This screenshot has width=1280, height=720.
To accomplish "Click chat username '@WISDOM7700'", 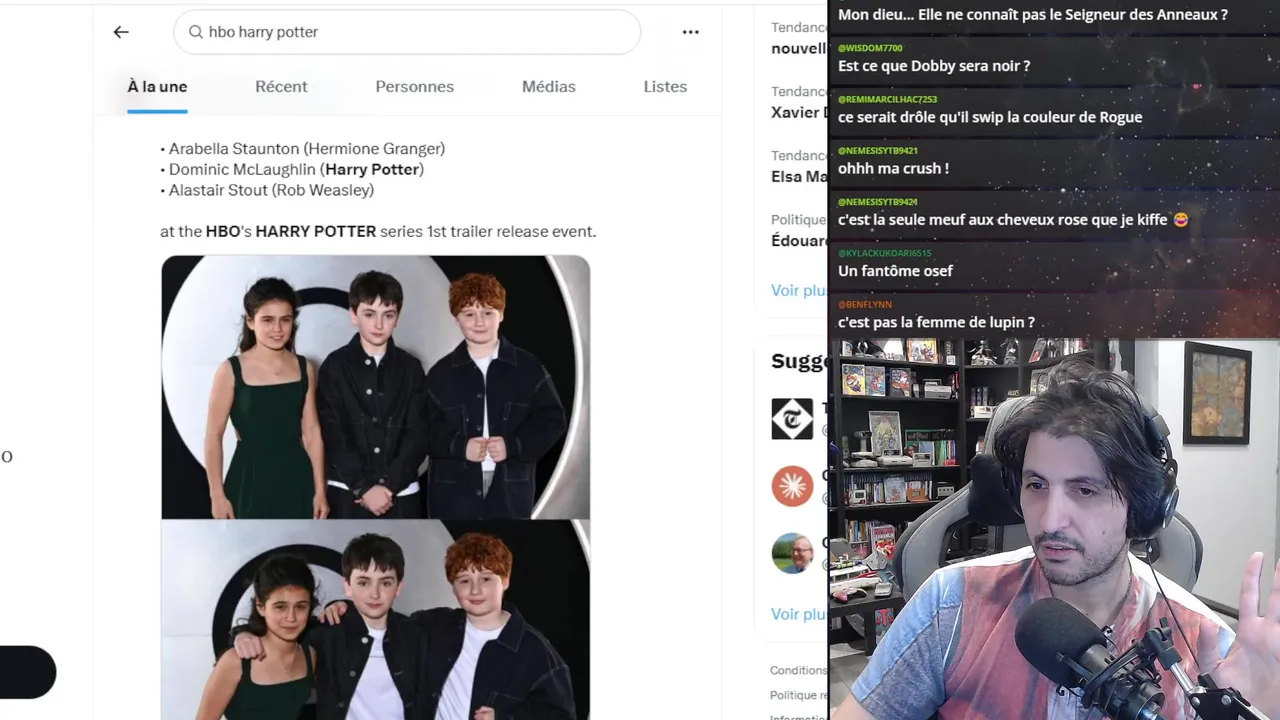I will (870, 48).
